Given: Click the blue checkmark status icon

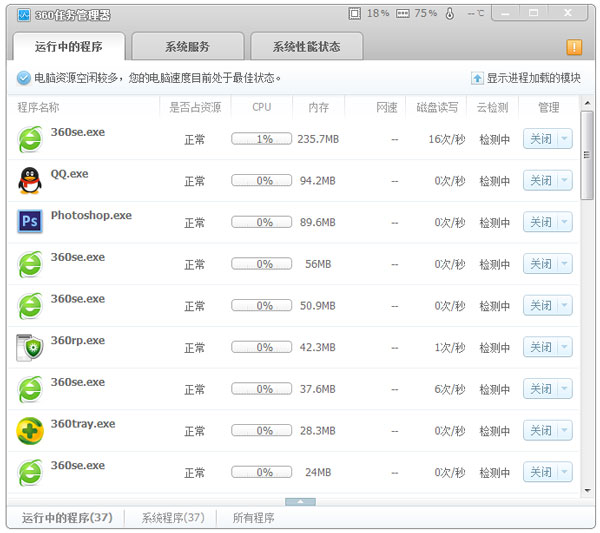Looking at the screenshot, I should click(24, 78).
